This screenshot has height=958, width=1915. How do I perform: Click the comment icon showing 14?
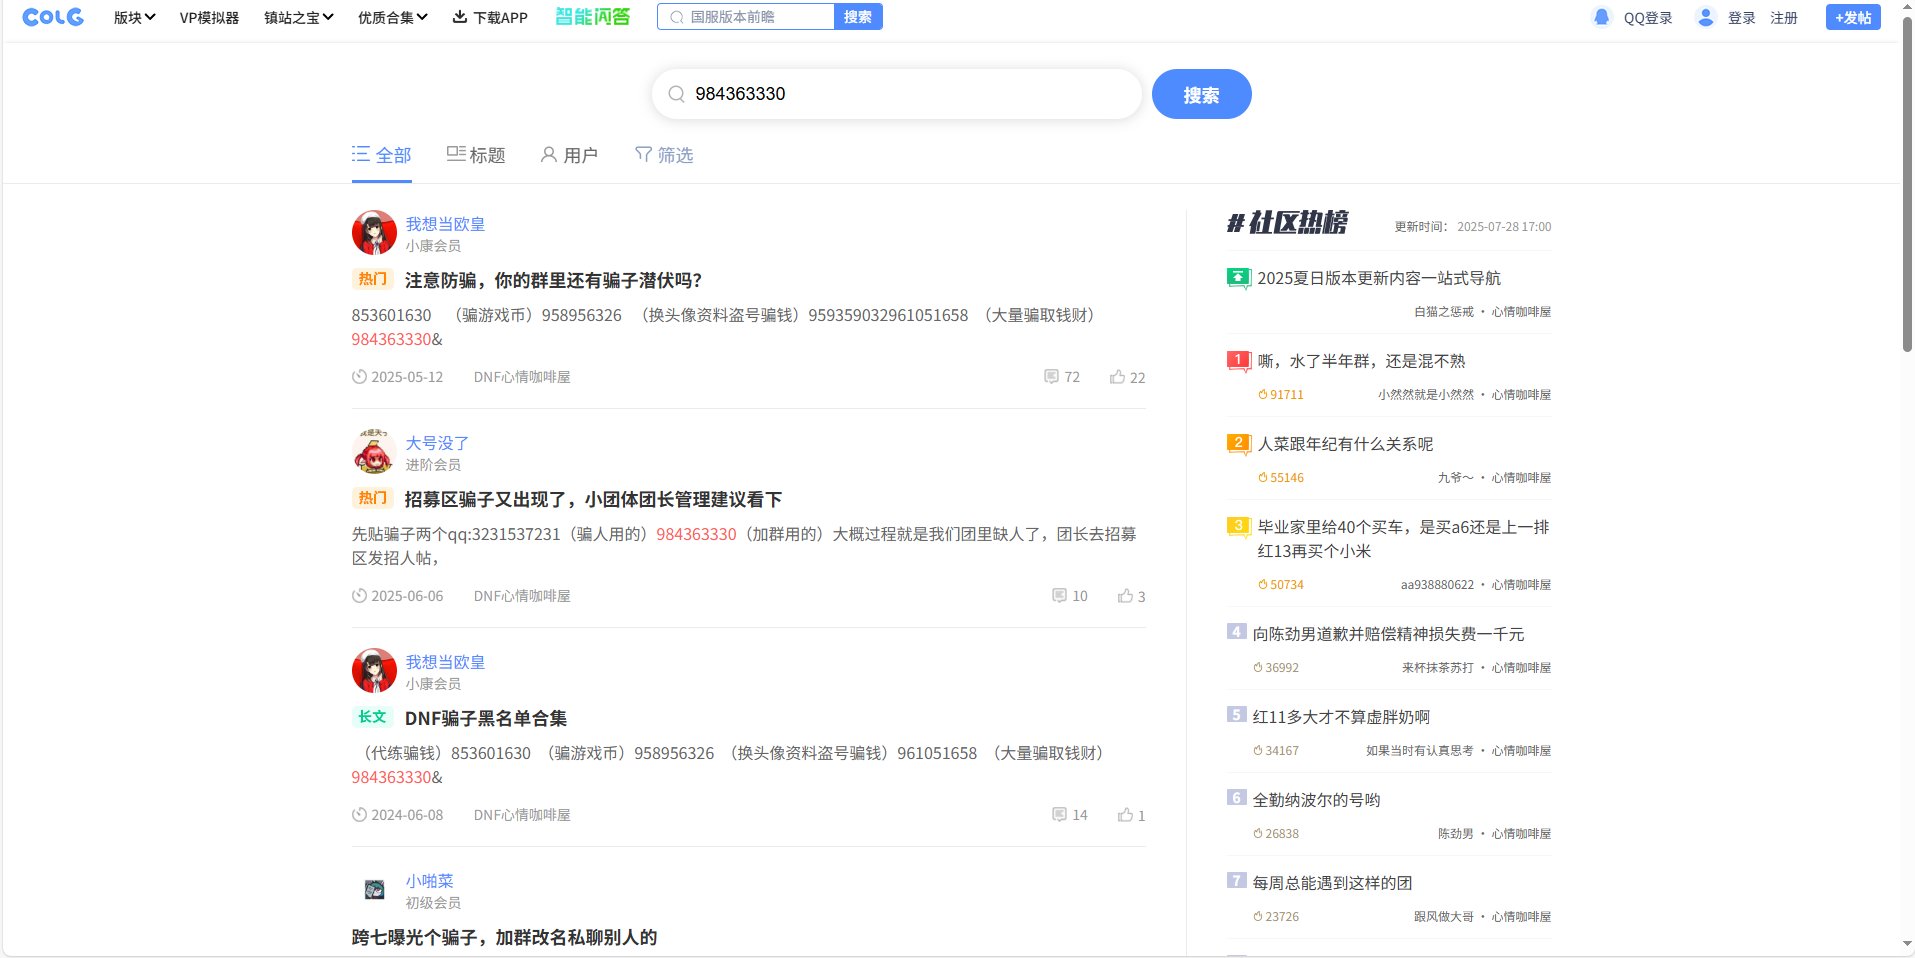pyautogui.click(x=1059, y=815)
